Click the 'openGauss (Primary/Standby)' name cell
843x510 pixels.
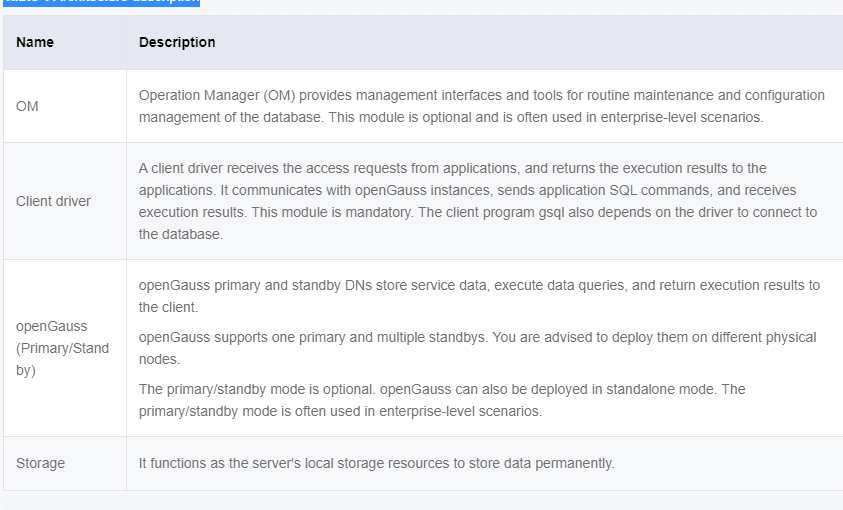pyautogui.click(x=65, y=348)
